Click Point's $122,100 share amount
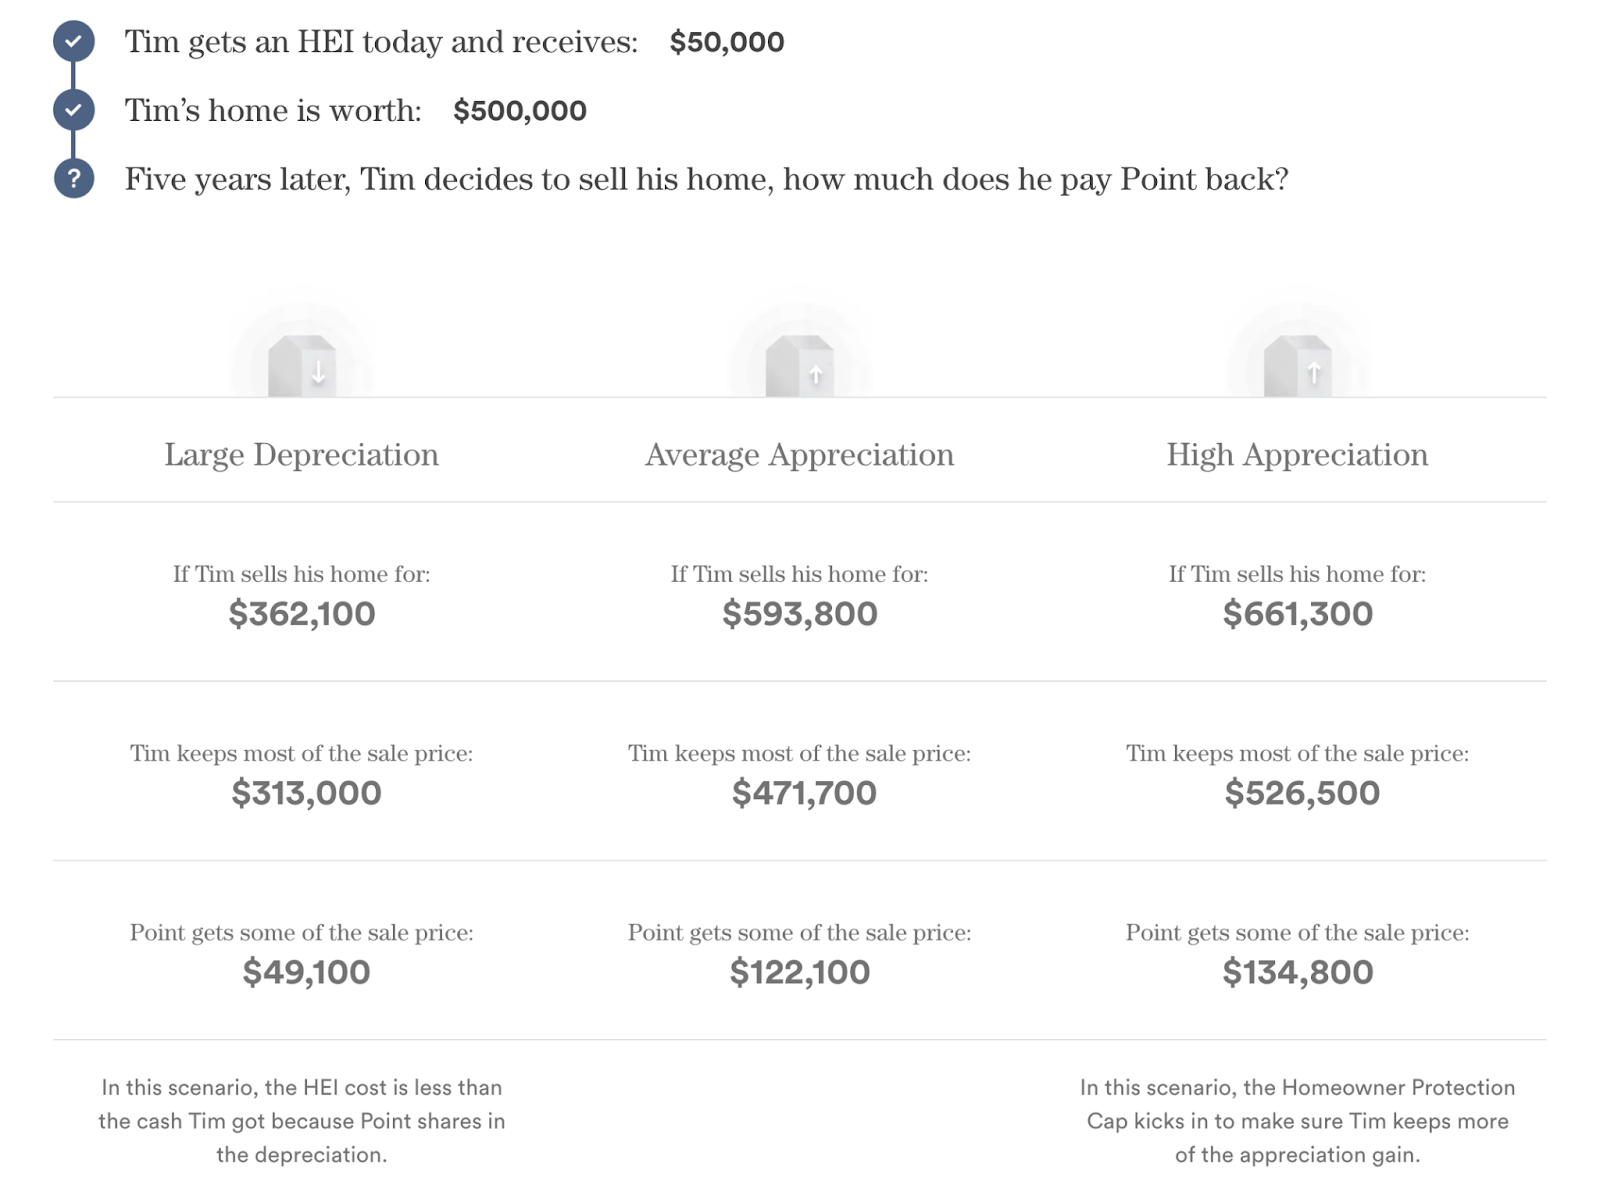1600x1192 pixels. coord(800,972)
